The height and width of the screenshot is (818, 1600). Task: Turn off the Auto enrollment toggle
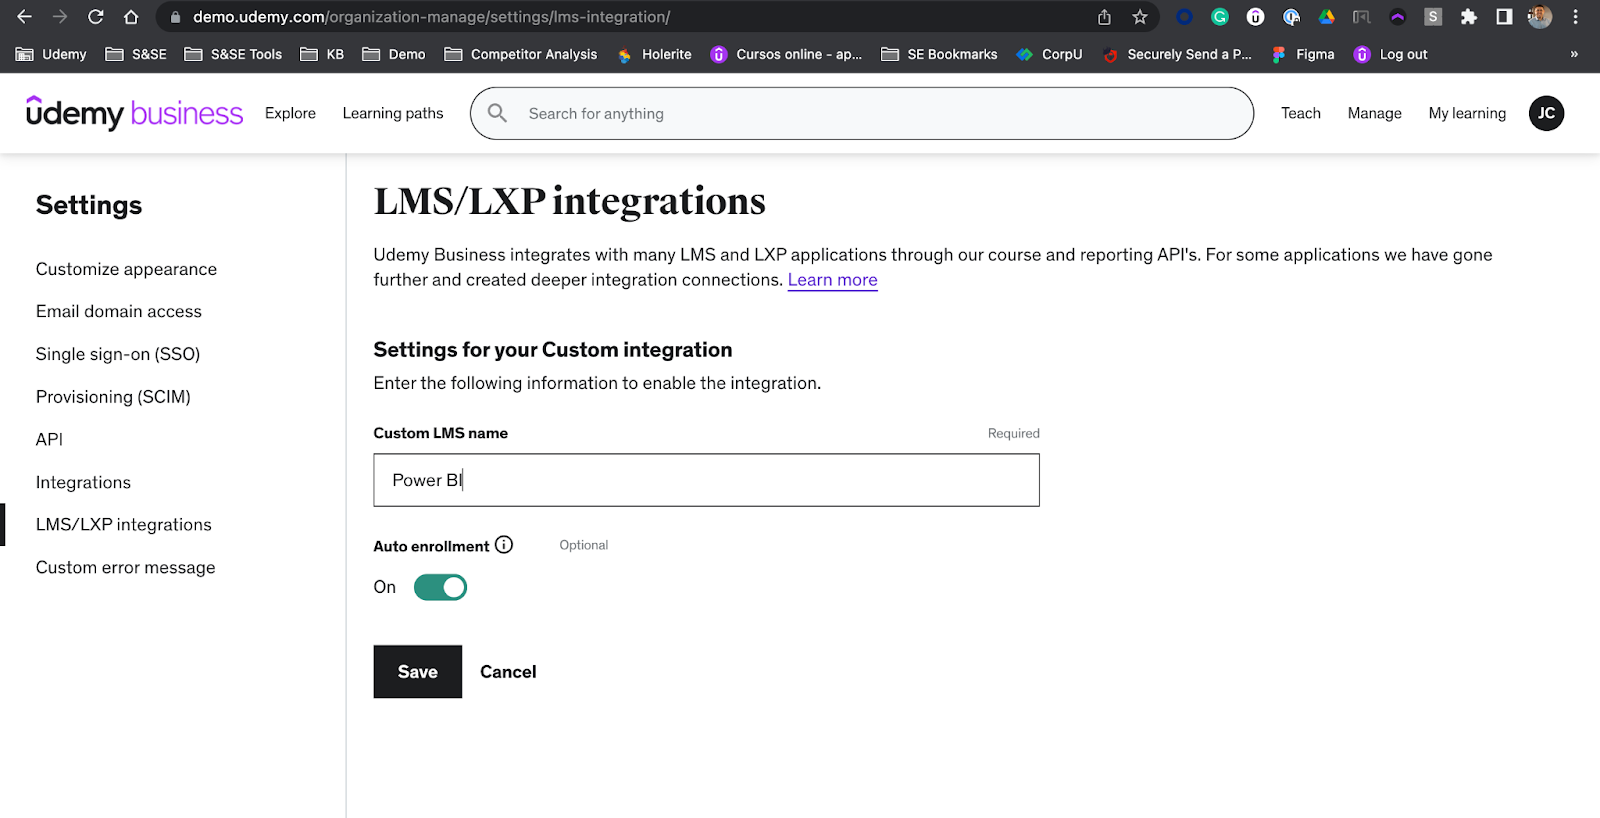[440, 587]
